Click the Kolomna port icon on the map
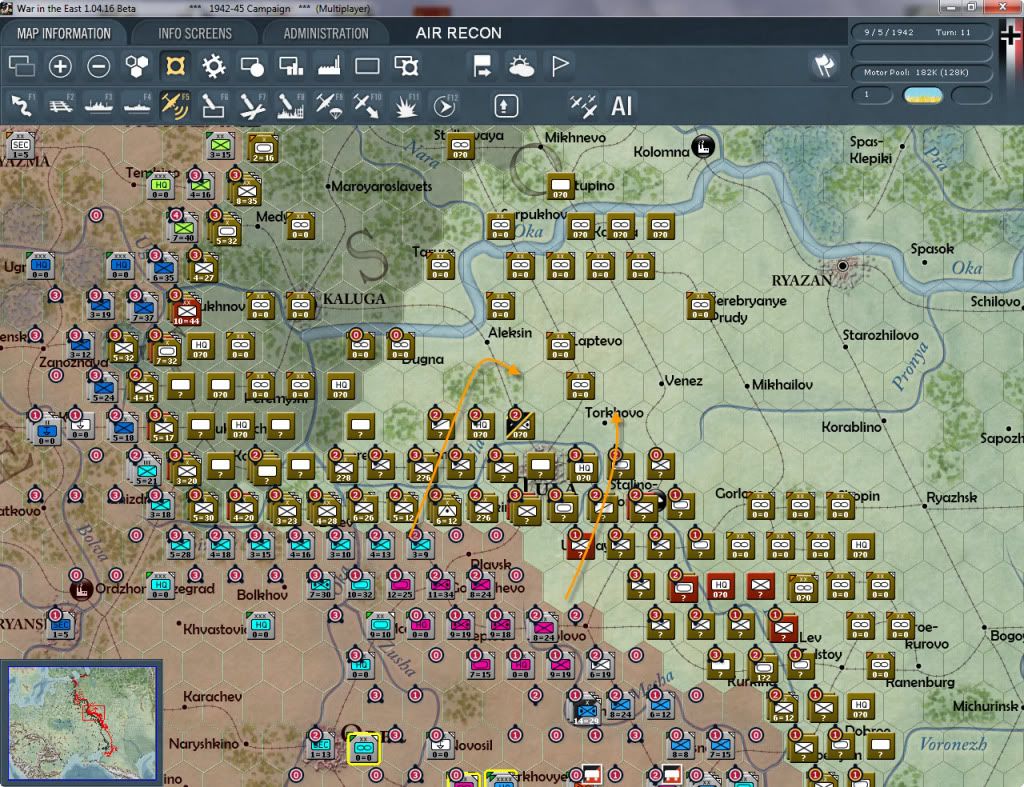 [x=703, y=146]
